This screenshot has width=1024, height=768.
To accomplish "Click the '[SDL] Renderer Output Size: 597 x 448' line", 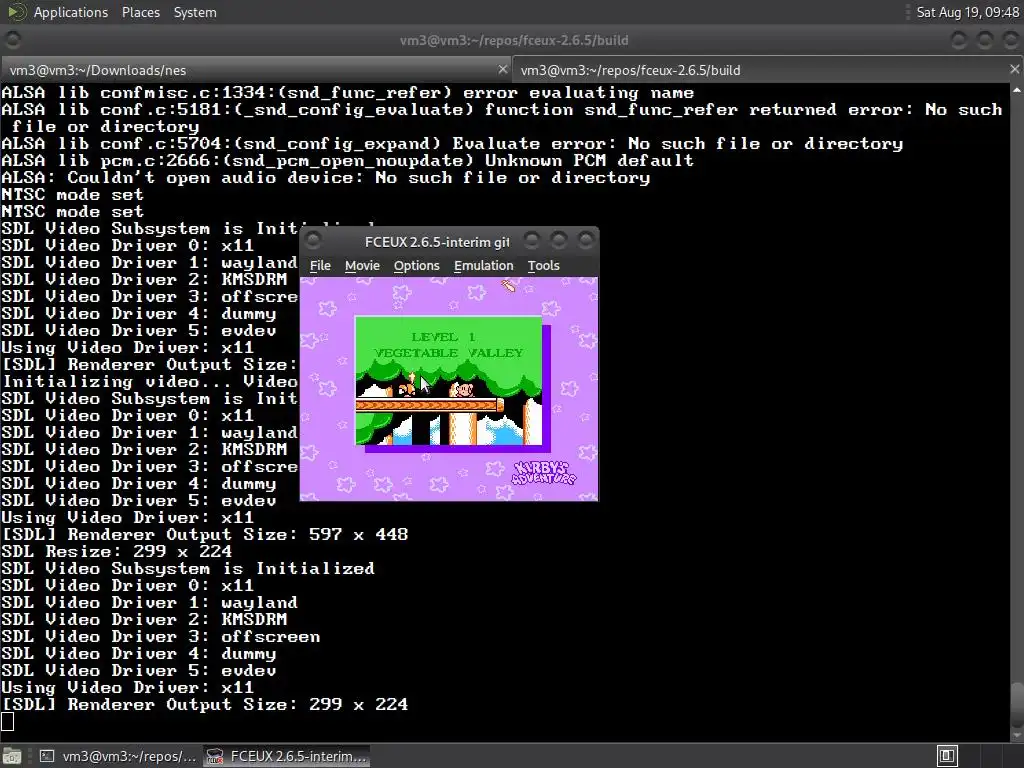I will point(204,534).
